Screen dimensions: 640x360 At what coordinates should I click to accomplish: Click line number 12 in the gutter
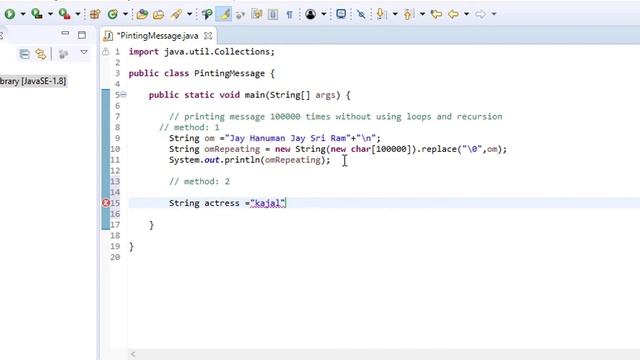(x=115, y=171)
